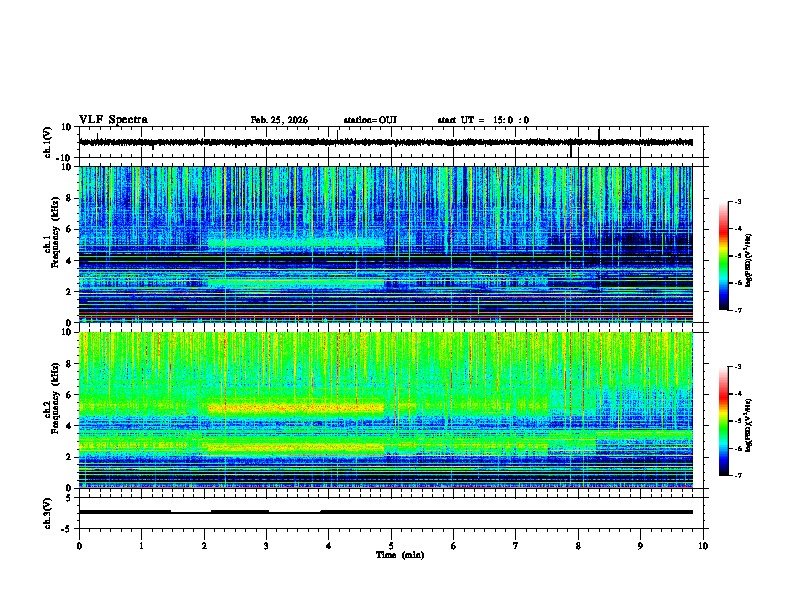Click the green 5 kHz band in ch.1 spectrogram

(x=296, y=243)
